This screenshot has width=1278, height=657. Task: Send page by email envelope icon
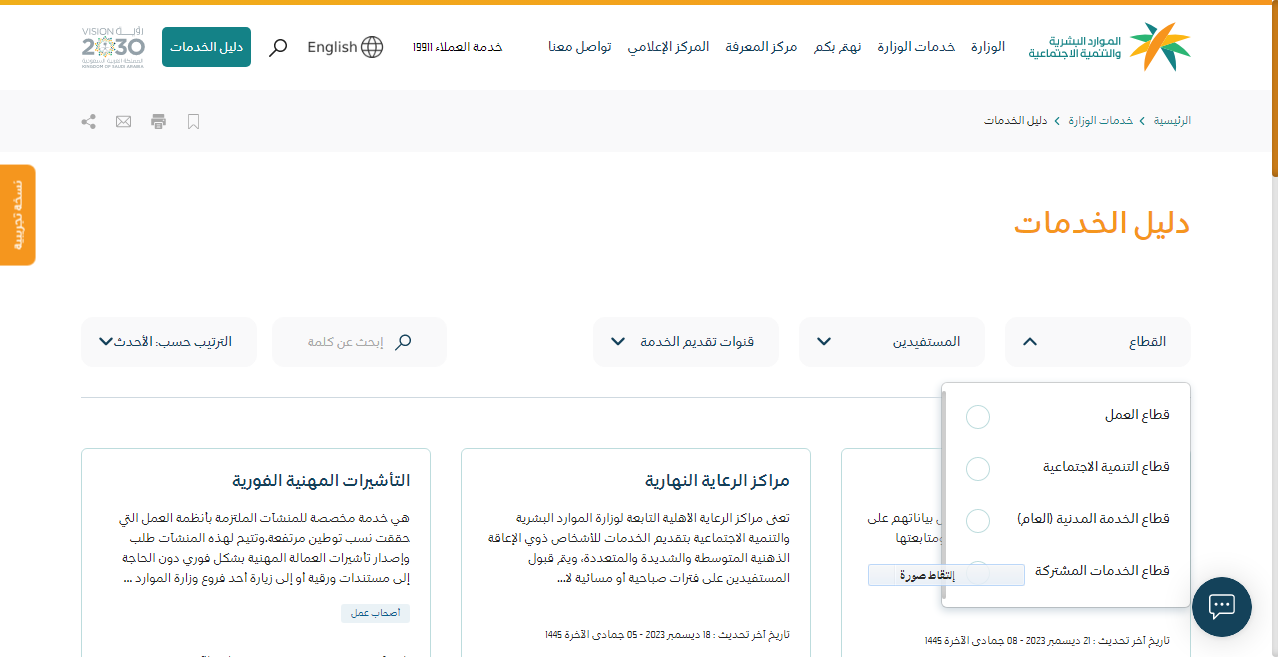pos(123,121)
